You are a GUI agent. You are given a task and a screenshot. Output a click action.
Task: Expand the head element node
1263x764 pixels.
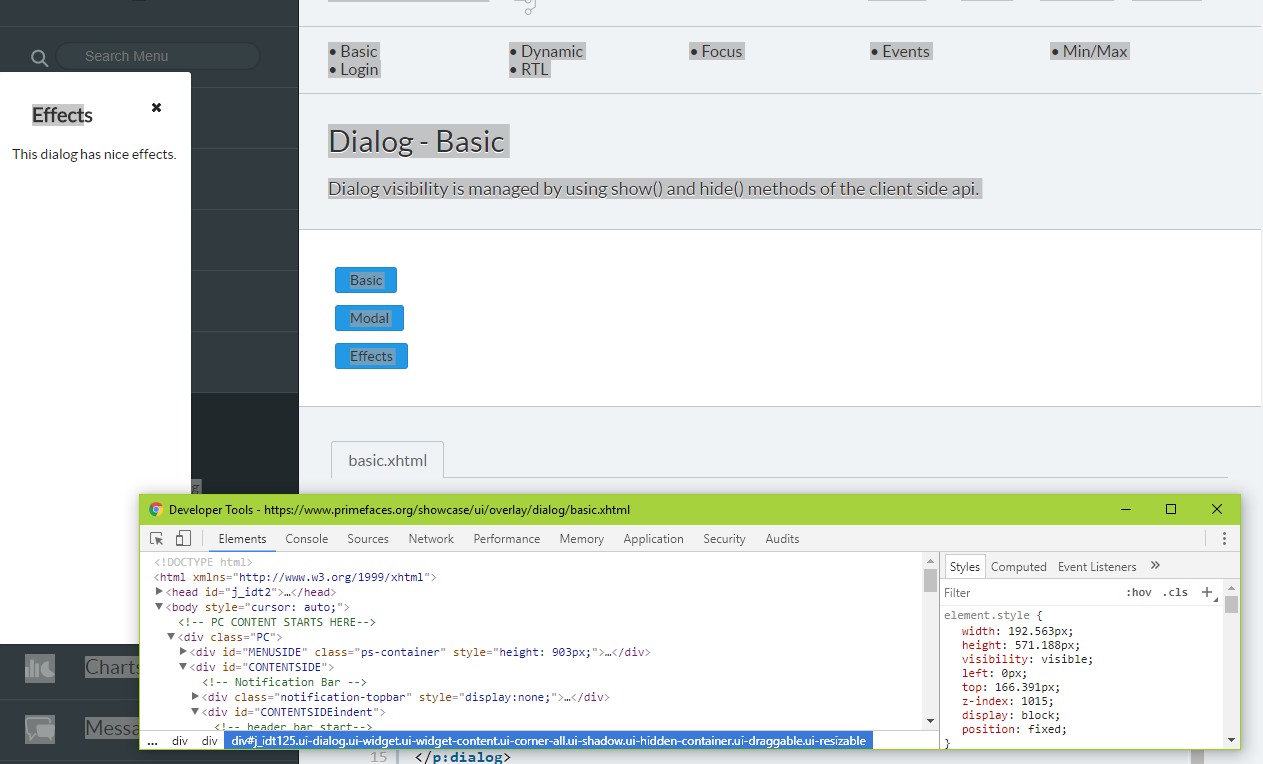159,591
